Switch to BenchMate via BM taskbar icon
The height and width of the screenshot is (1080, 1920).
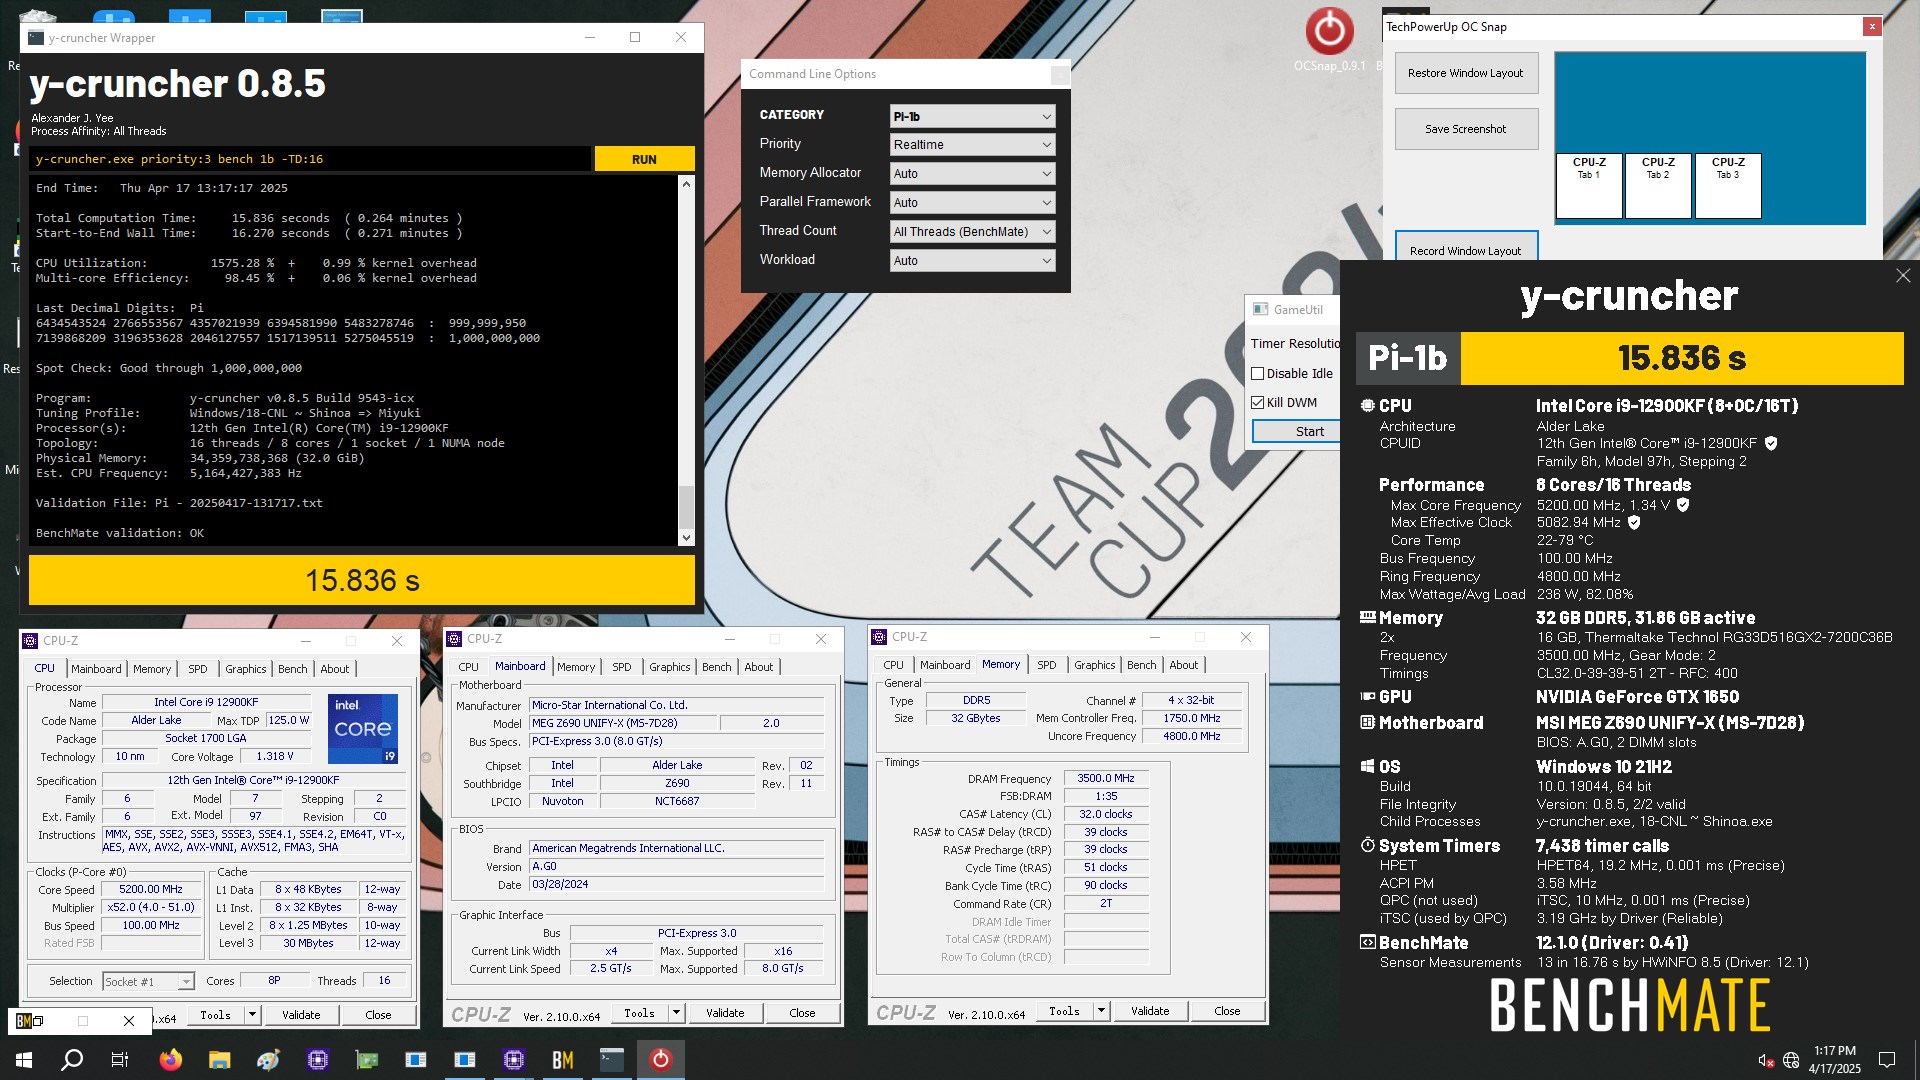[x=563, y=1060]
